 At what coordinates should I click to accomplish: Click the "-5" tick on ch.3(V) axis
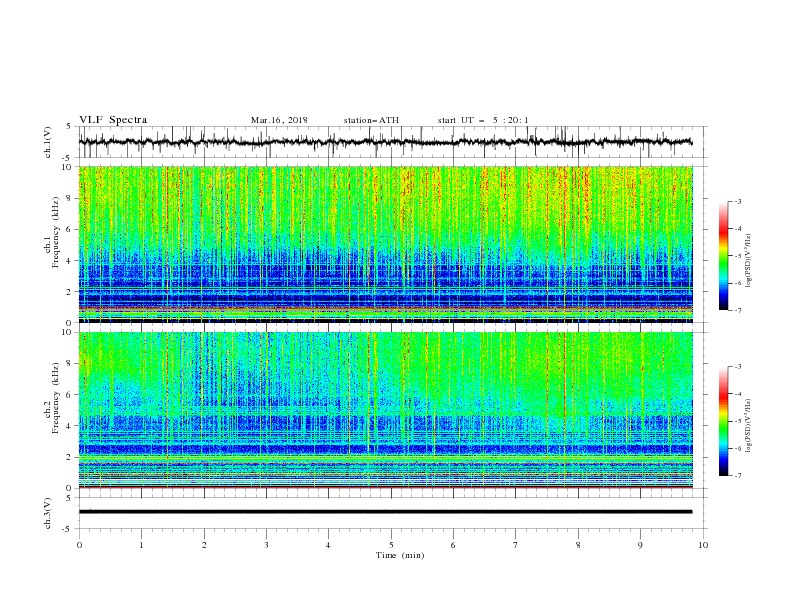click(68, 529)
